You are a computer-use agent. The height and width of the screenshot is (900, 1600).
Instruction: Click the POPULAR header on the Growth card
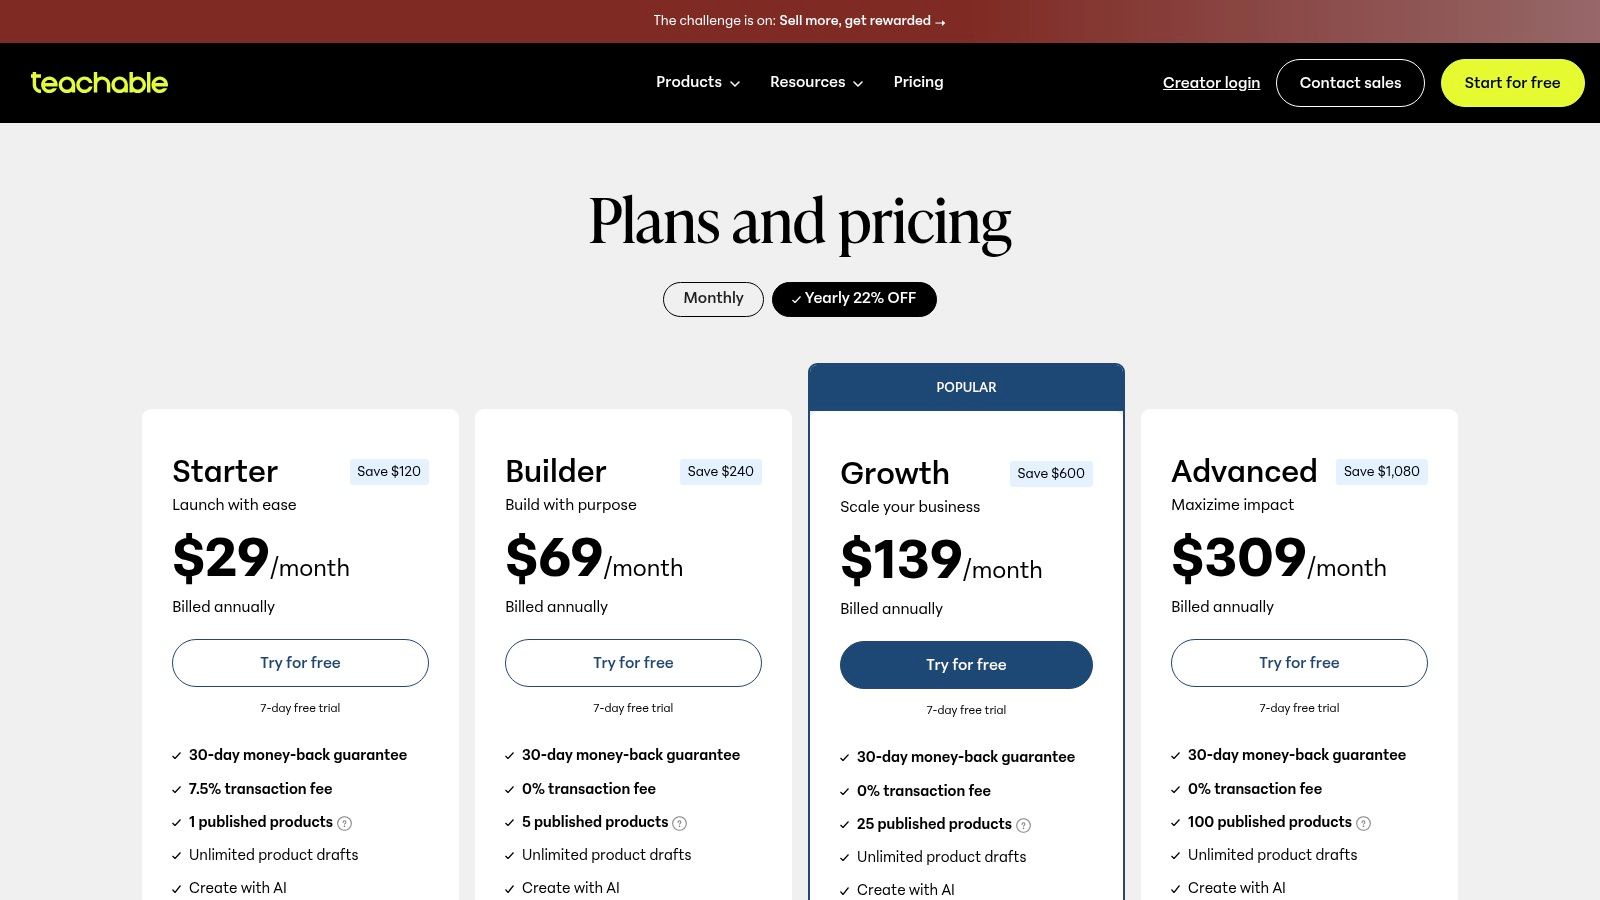click(x=966, y=387)
